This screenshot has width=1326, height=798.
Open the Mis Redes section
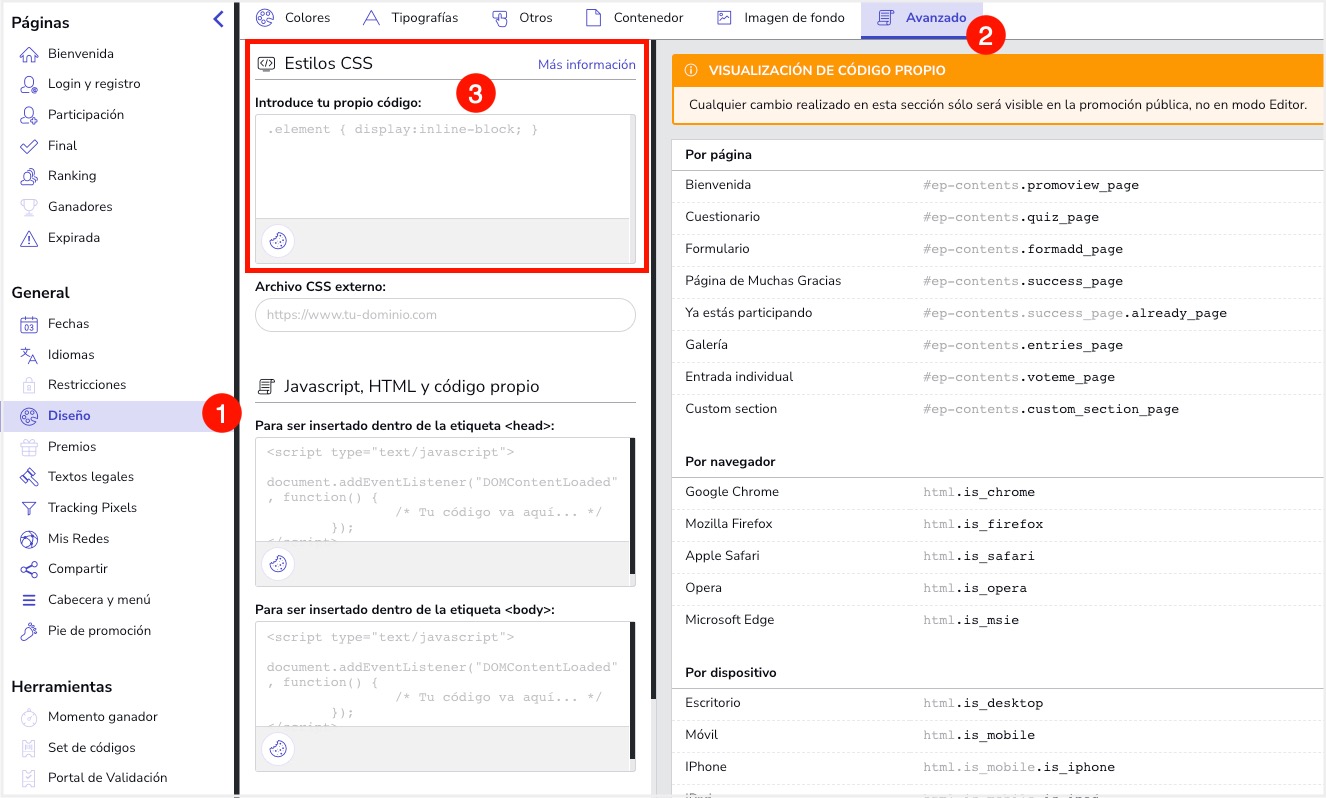click(x=78, y=539)
